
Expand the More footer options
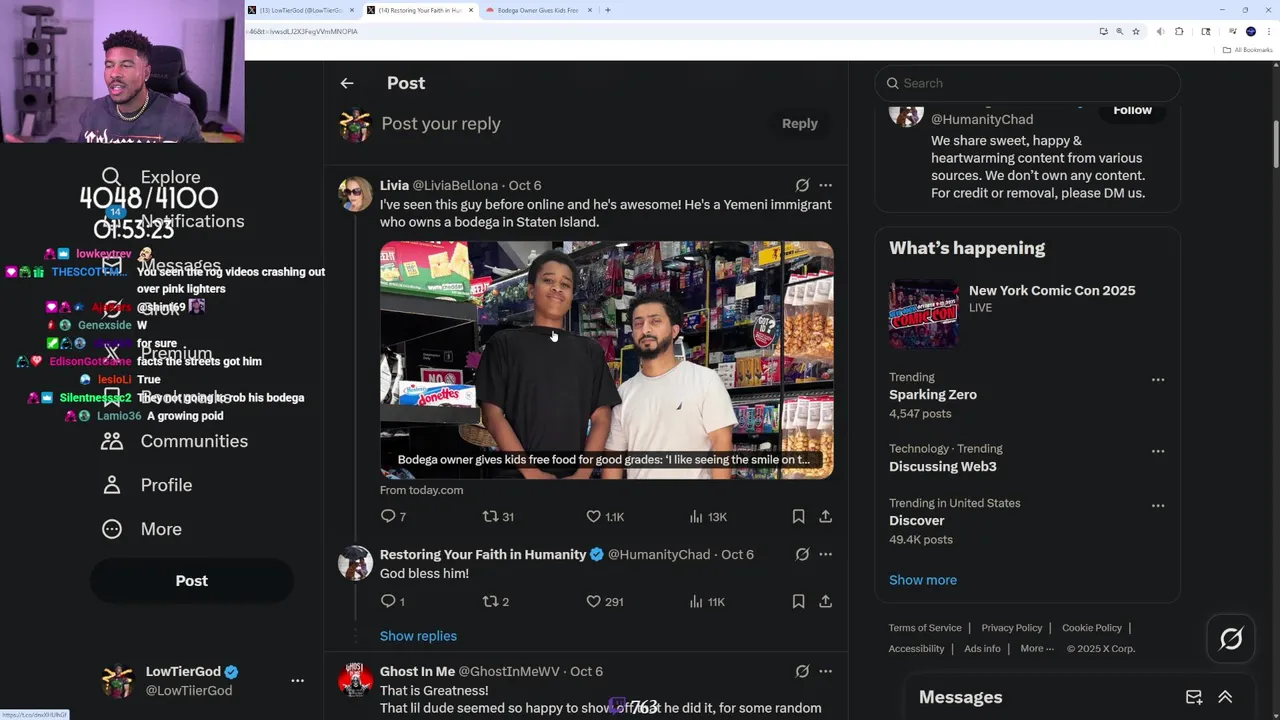pyautogui.click(x=1037, y=649)
